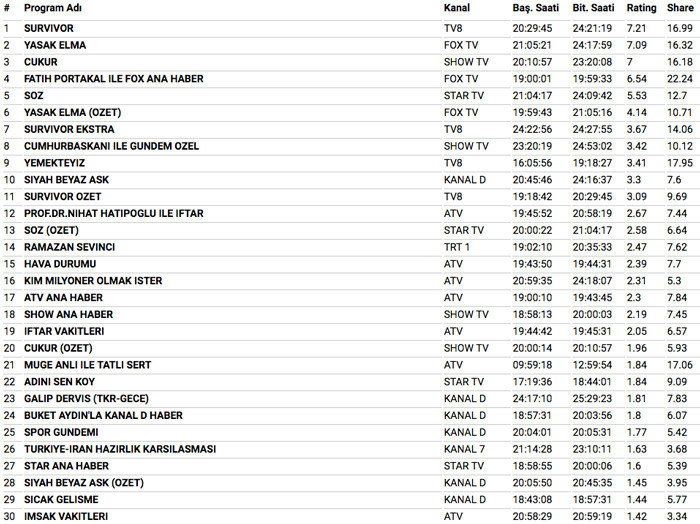Click the TRT 1 channel cell
Image resolution: width=700 pixels, height=524 pixels.
pos(458,247)
